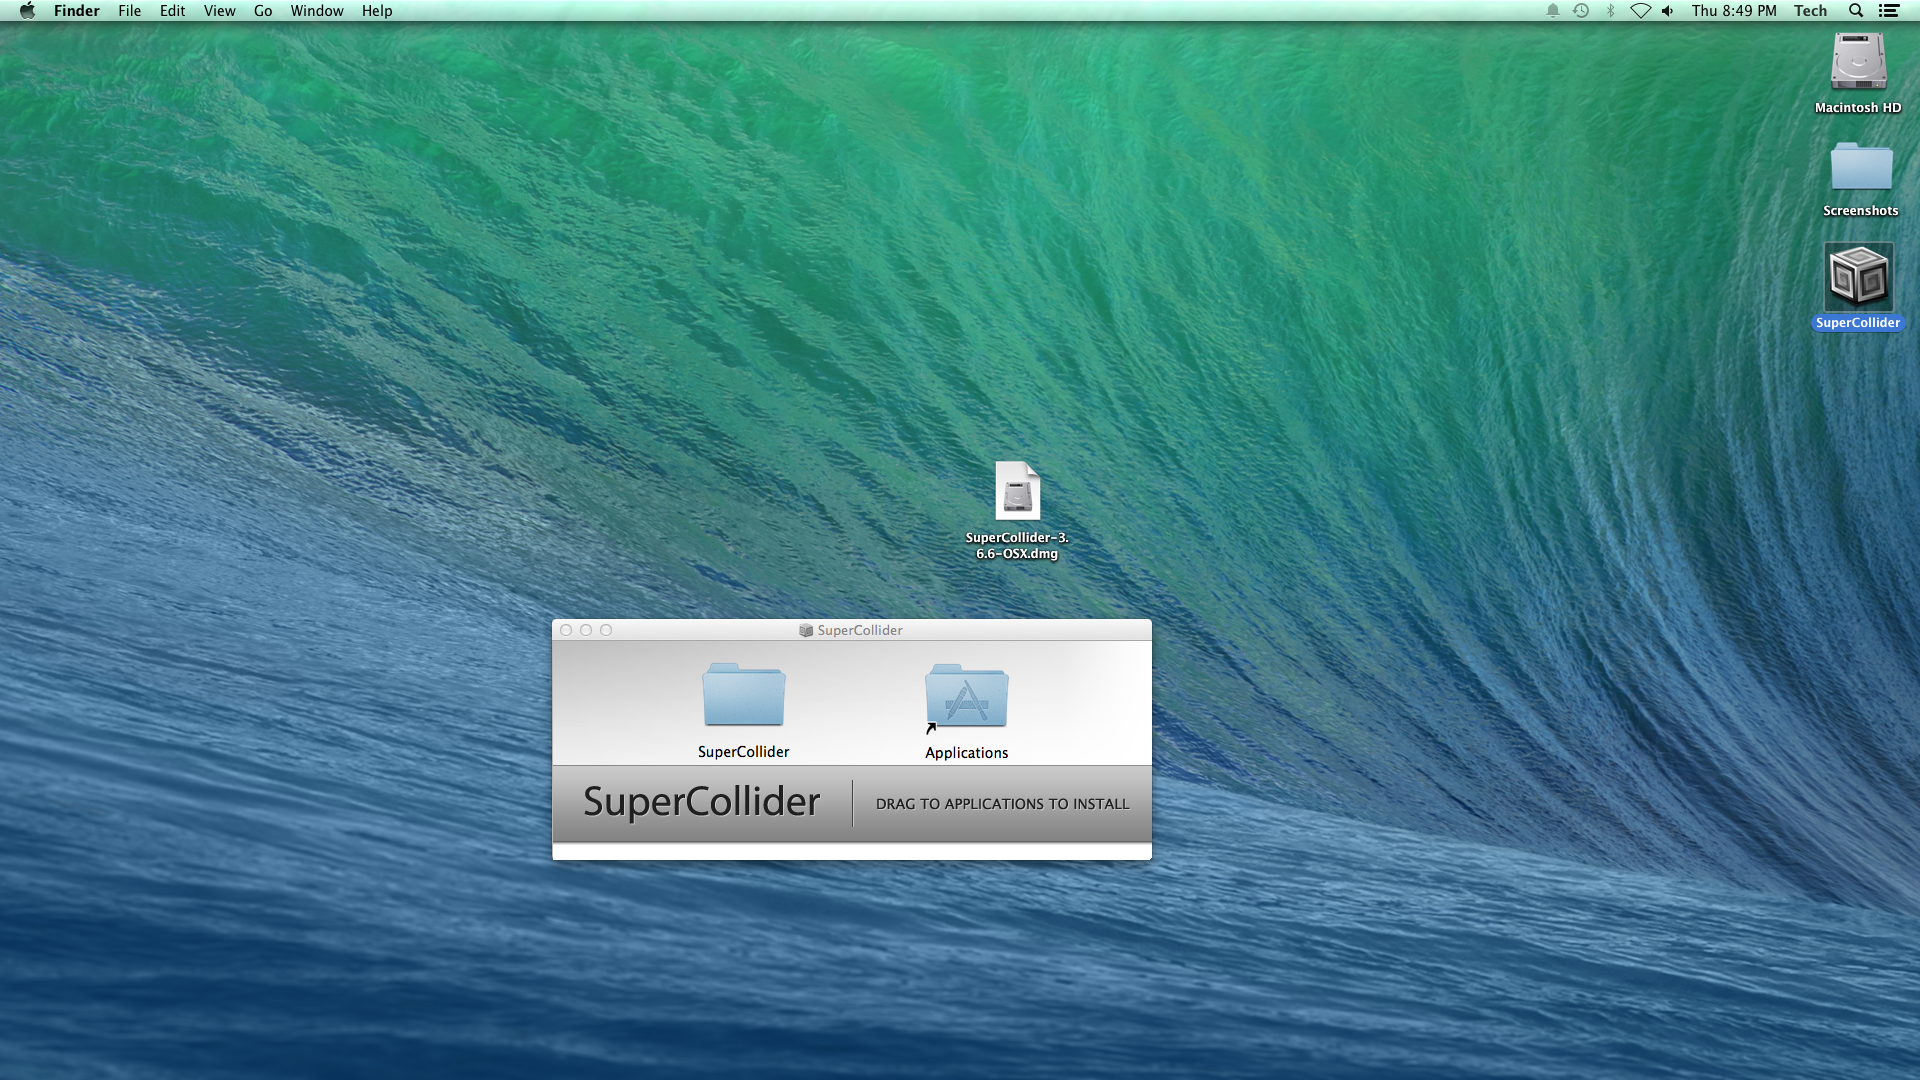Viewport: 1920px width, 1080px height.
Task: Open the Tech user menu
Action: [x=1810, y=11]
